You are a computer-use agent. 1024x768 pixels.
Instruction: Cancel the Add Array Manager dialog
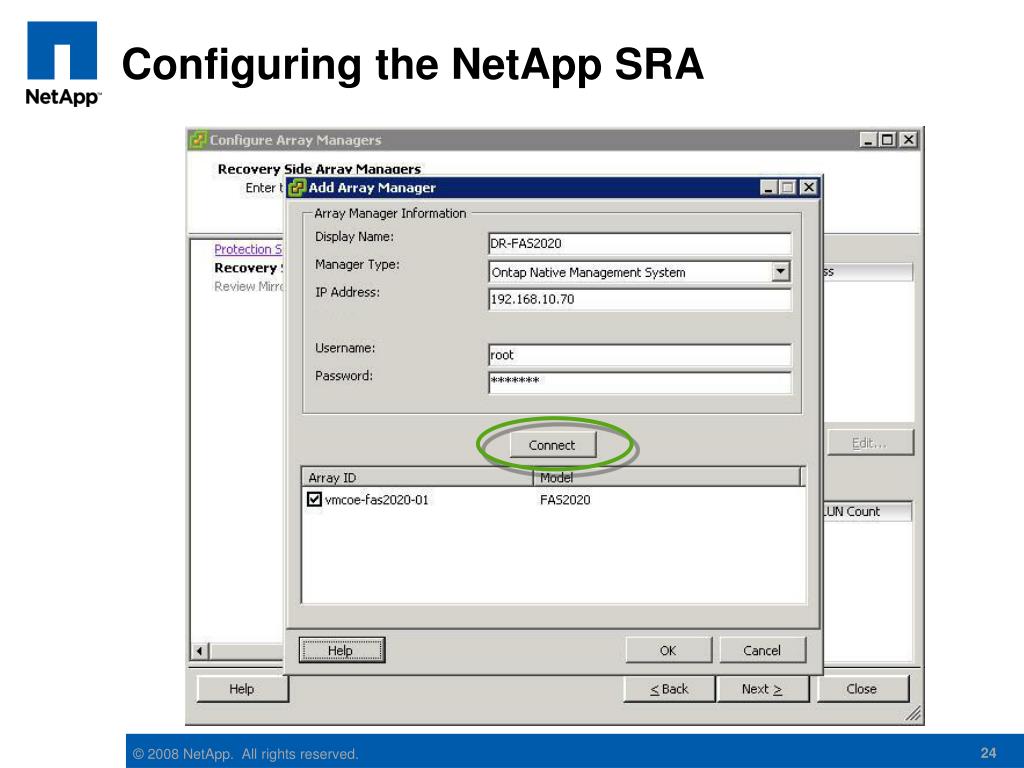762,651
